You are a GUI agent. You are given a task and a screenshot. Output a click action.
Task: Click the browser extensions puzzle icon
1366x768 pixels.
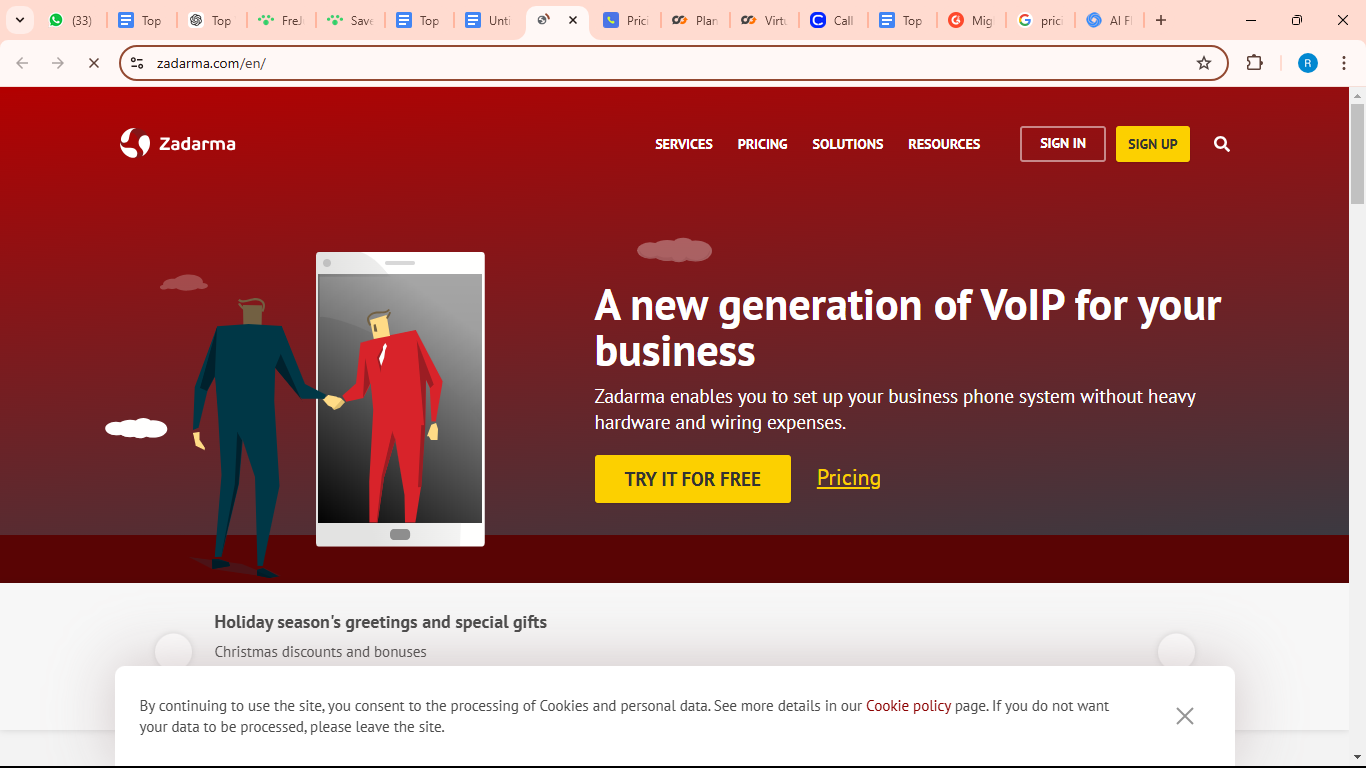[1254, 62]
